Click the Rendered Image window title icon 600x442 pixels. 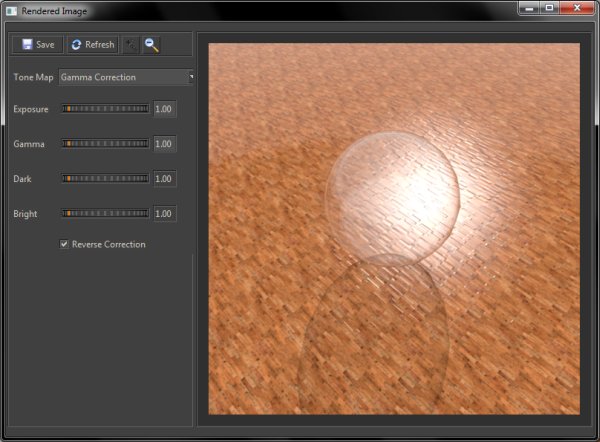point(11,11)
